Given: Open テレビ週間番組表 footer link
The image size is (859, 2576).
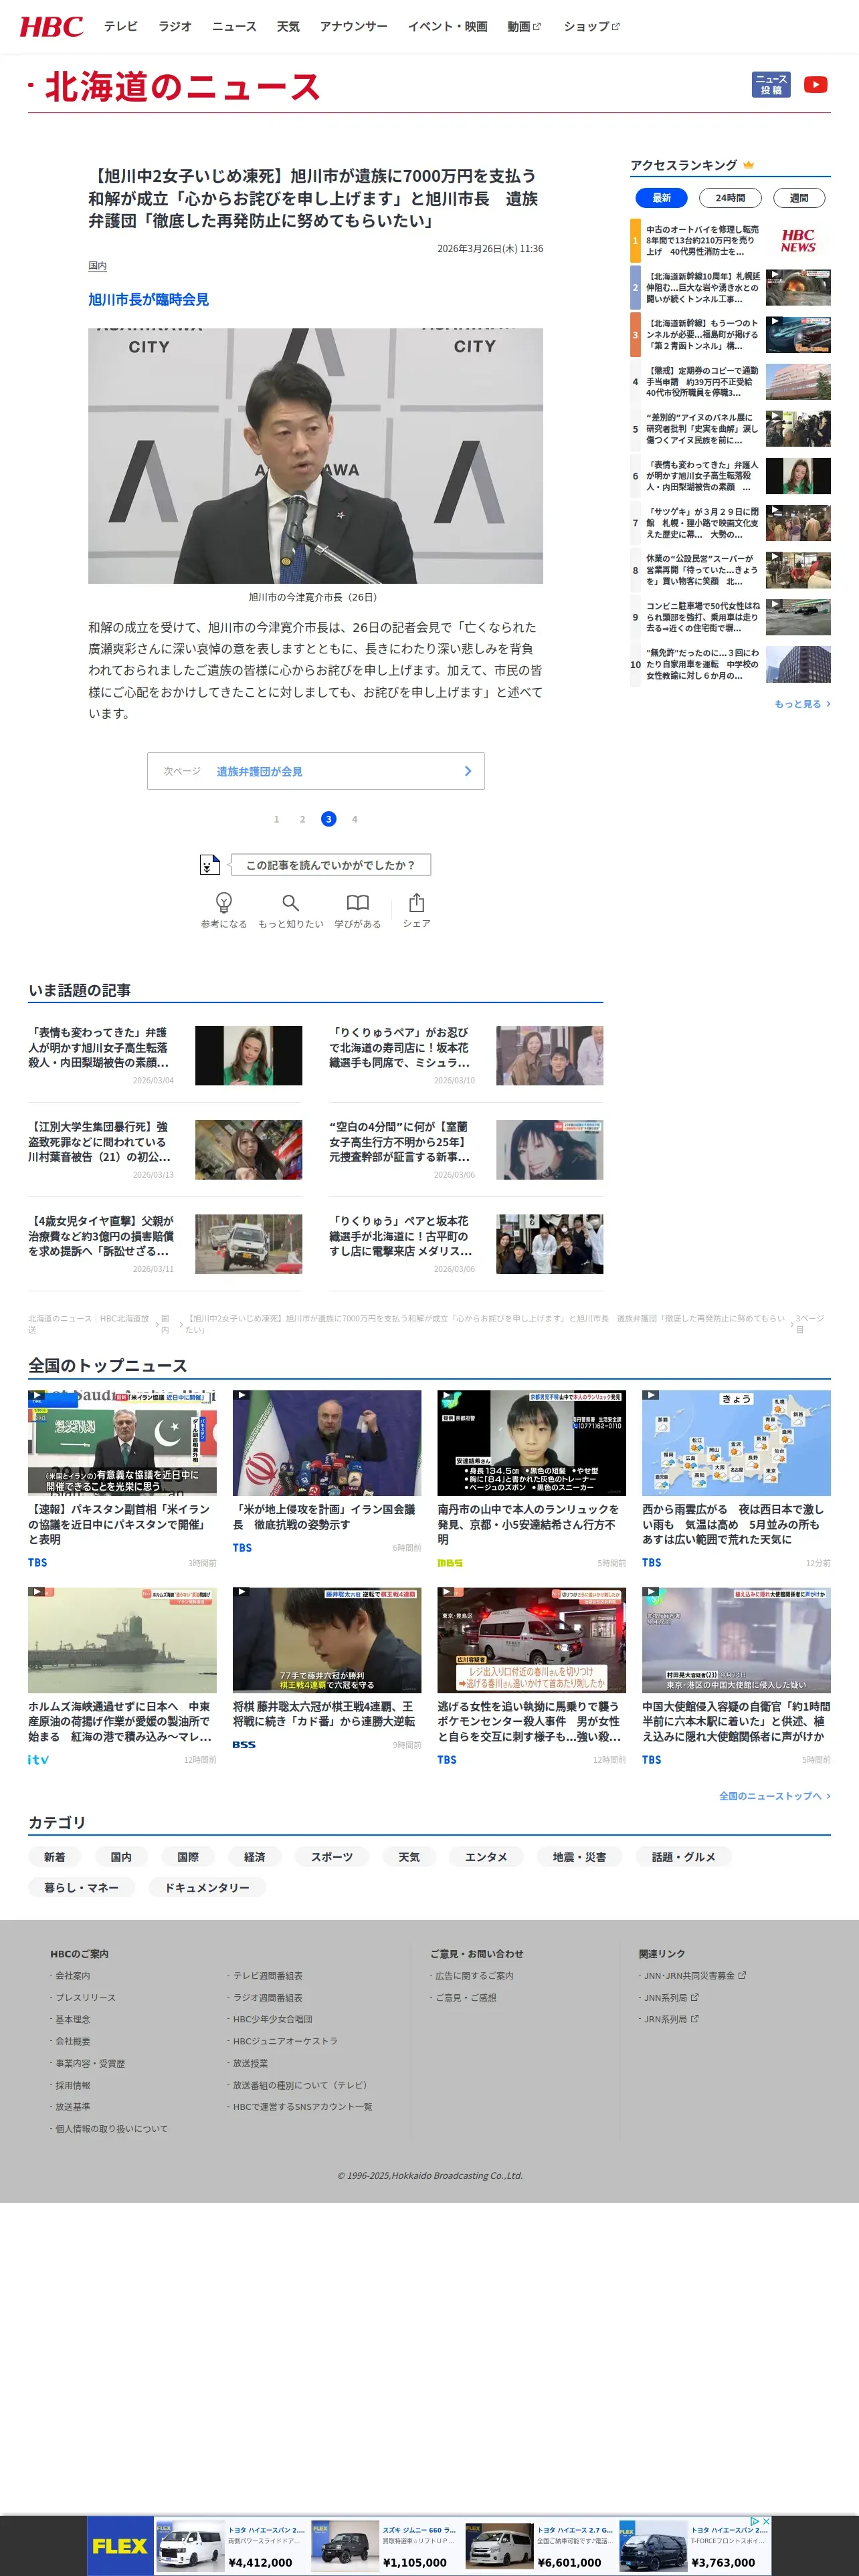Looking at the screenshot, I should coord(267,1975).
